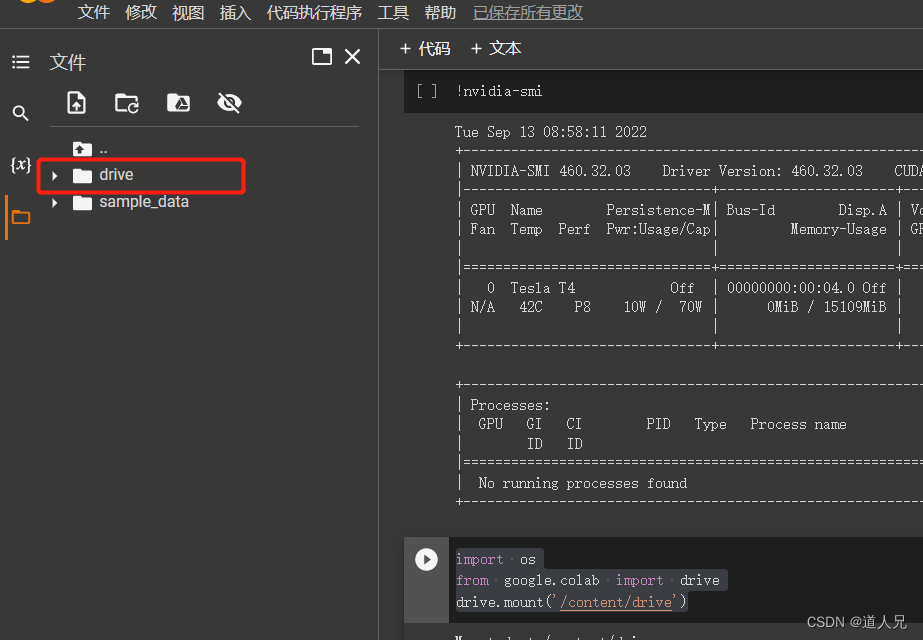Expand the sample_data folder arrow
The height and width of the screenshot is (640, 923).
55,203
